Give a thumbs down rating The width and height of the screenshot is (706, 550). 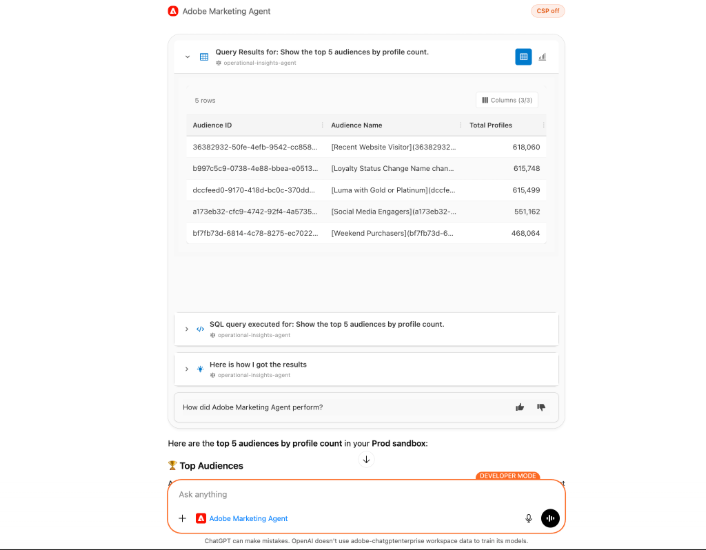(541, 407)
